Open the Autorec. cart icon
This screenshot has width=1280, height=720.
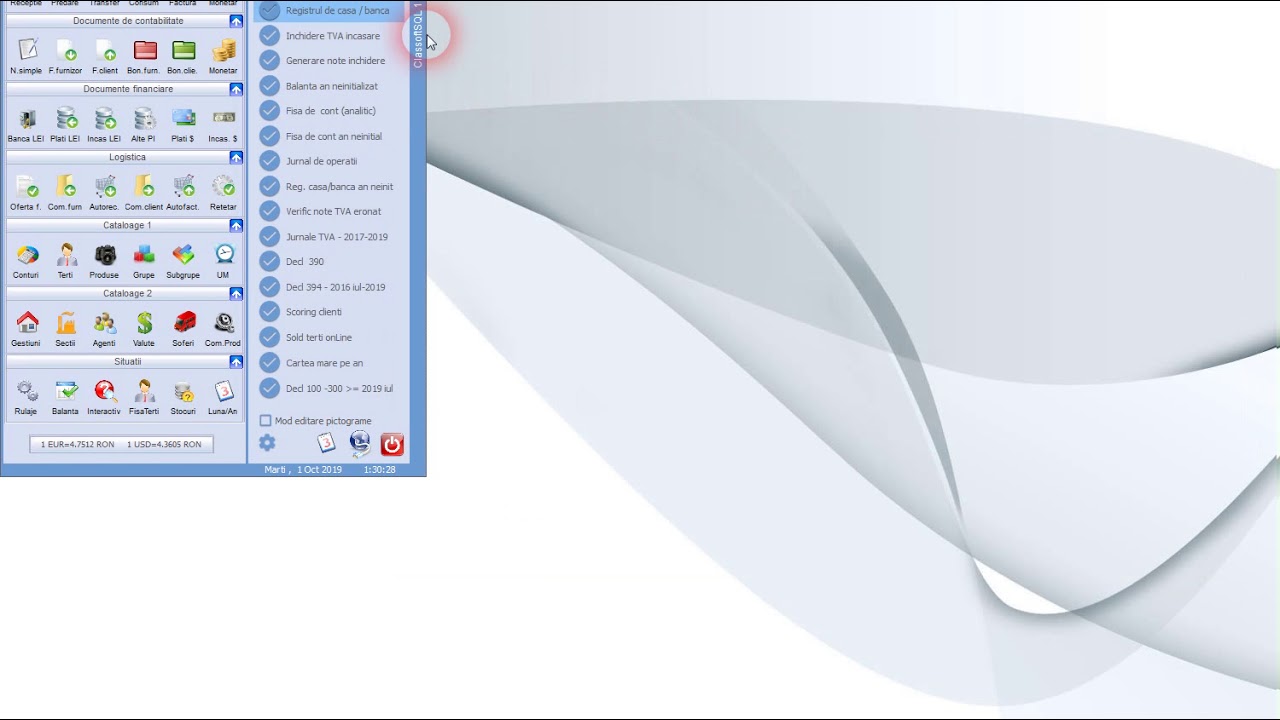click(x=105, y=186)
